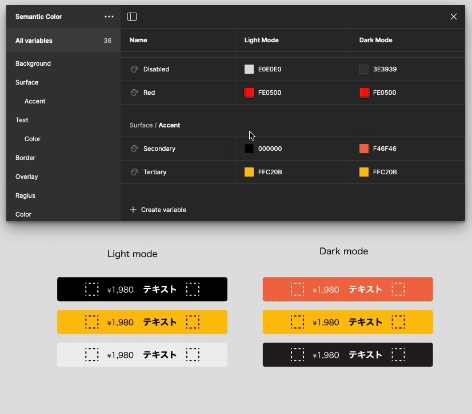Click the color type icon beside Disabled
This screenshot has height=414, width=472.
pyautogui.click(x=134, y=69)
